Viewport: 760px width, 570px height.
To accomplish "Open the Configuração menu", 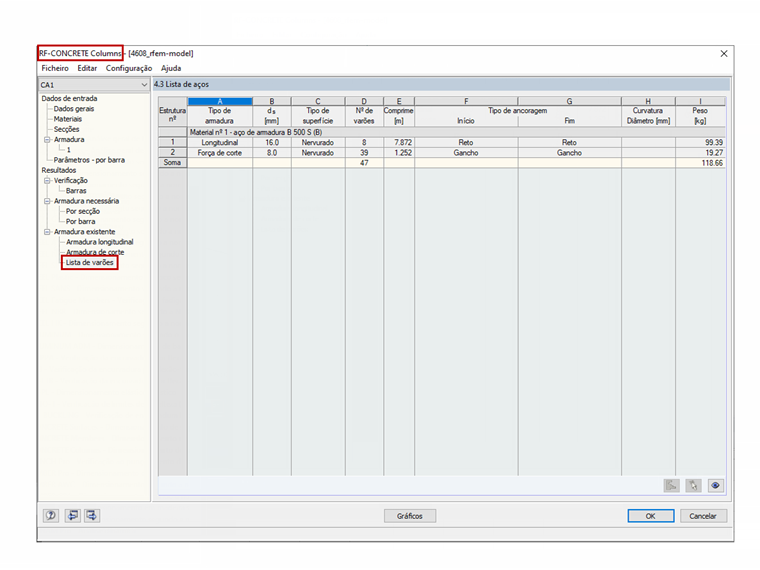I will point(129,68).
